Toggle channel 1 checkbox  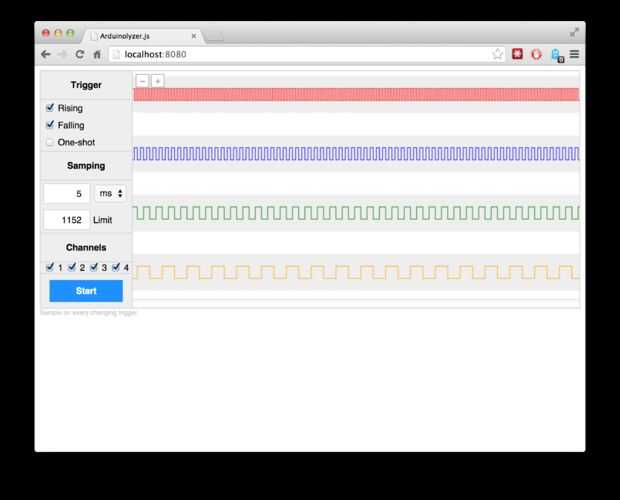[x=50, y=267]
